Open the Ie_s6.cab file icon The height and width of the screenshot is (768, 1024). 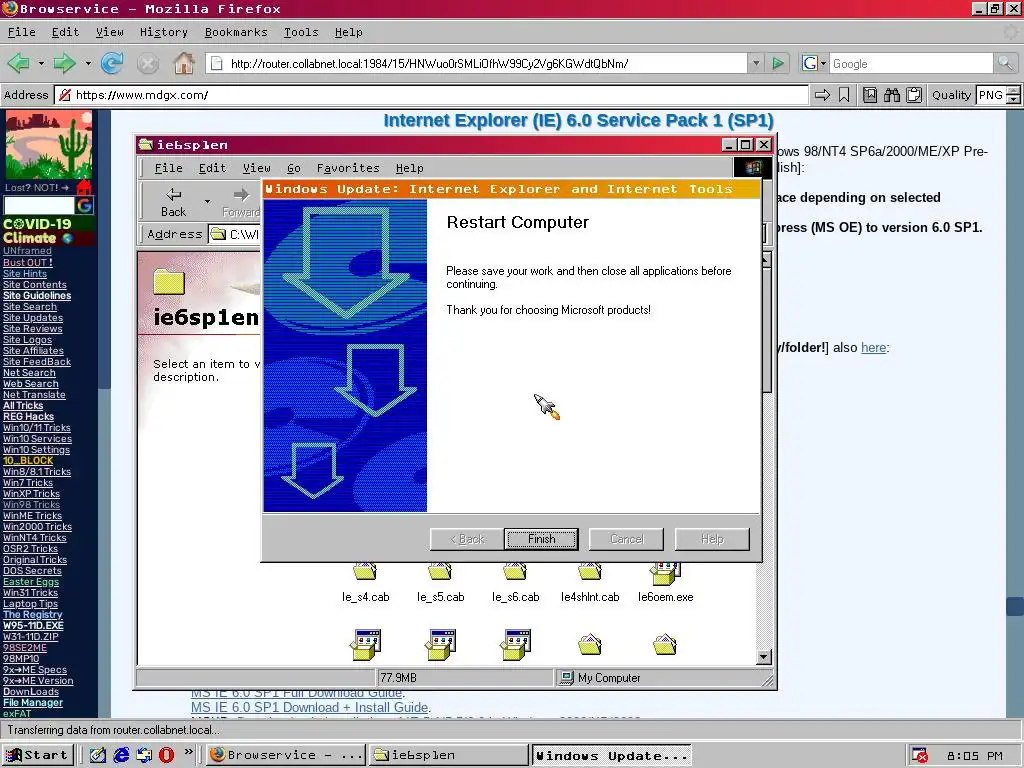pyautogui.click(x=515, y=573)
